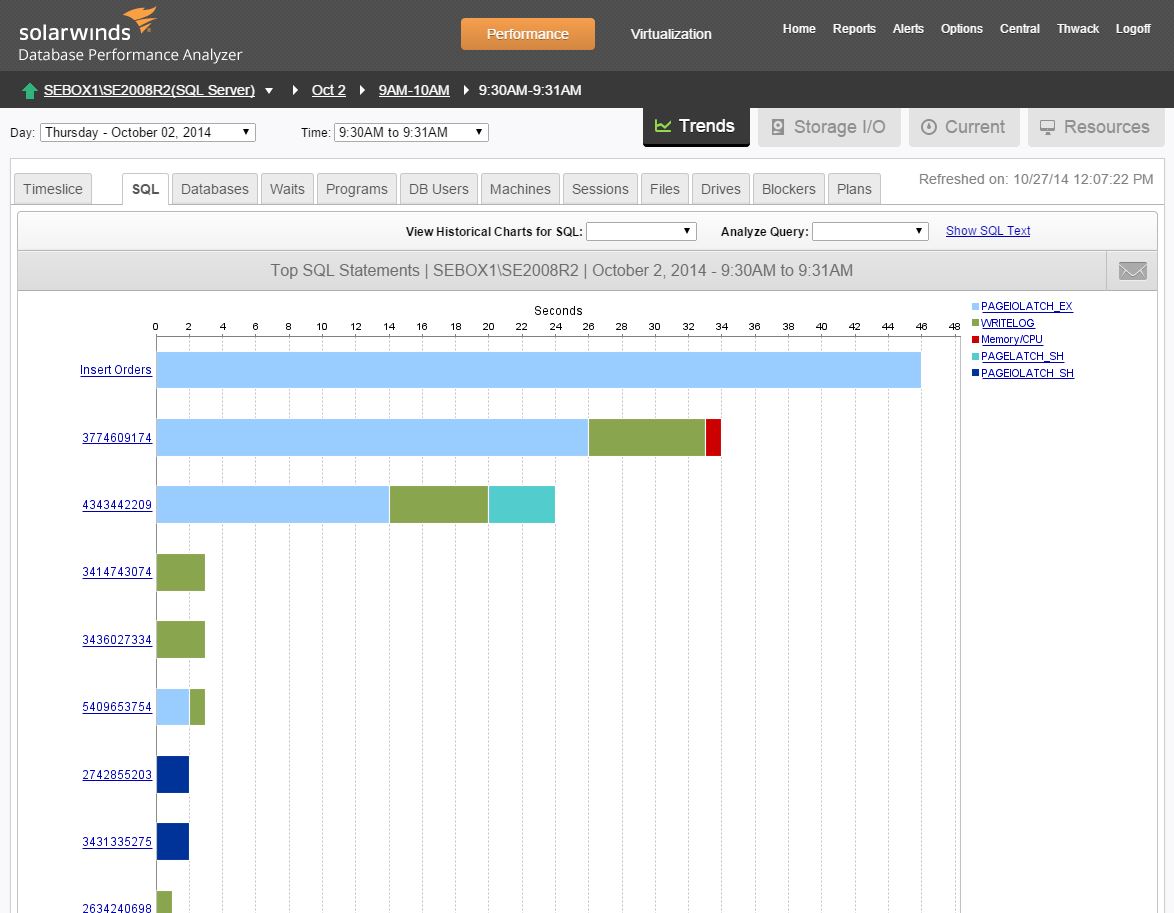The height and width of the screenshot is (913, 1174).
Task: Click the Insert Orders light blue bar
Action: (x=538, y=370)
